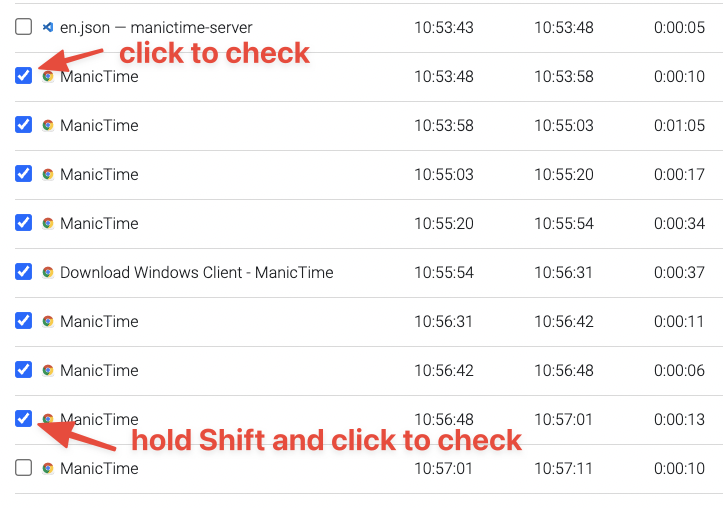Click Chrome icon in row starting at 10:55:03

[x=47, y=174]
